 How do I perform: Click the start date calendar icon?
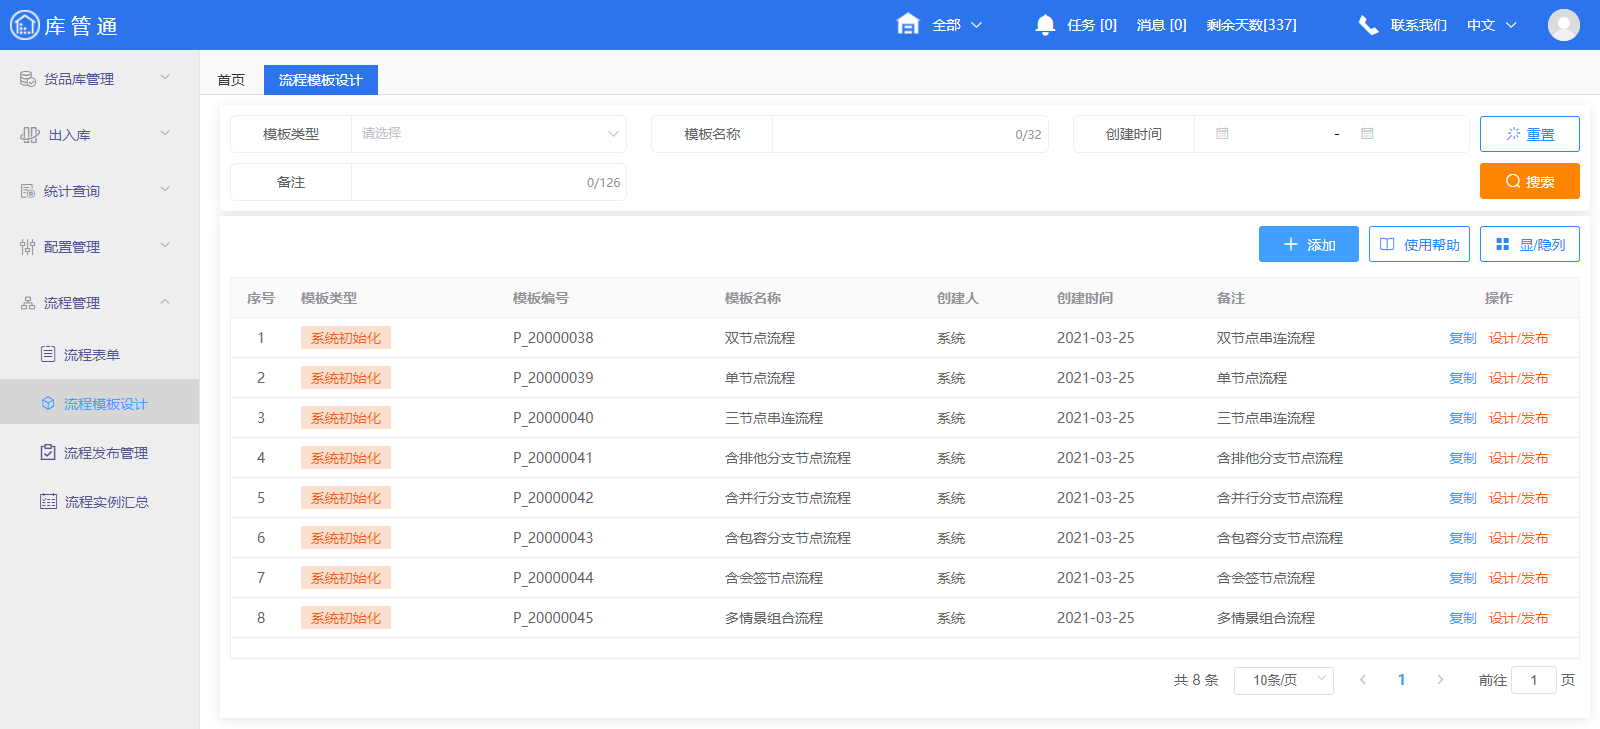point(1222,134)
